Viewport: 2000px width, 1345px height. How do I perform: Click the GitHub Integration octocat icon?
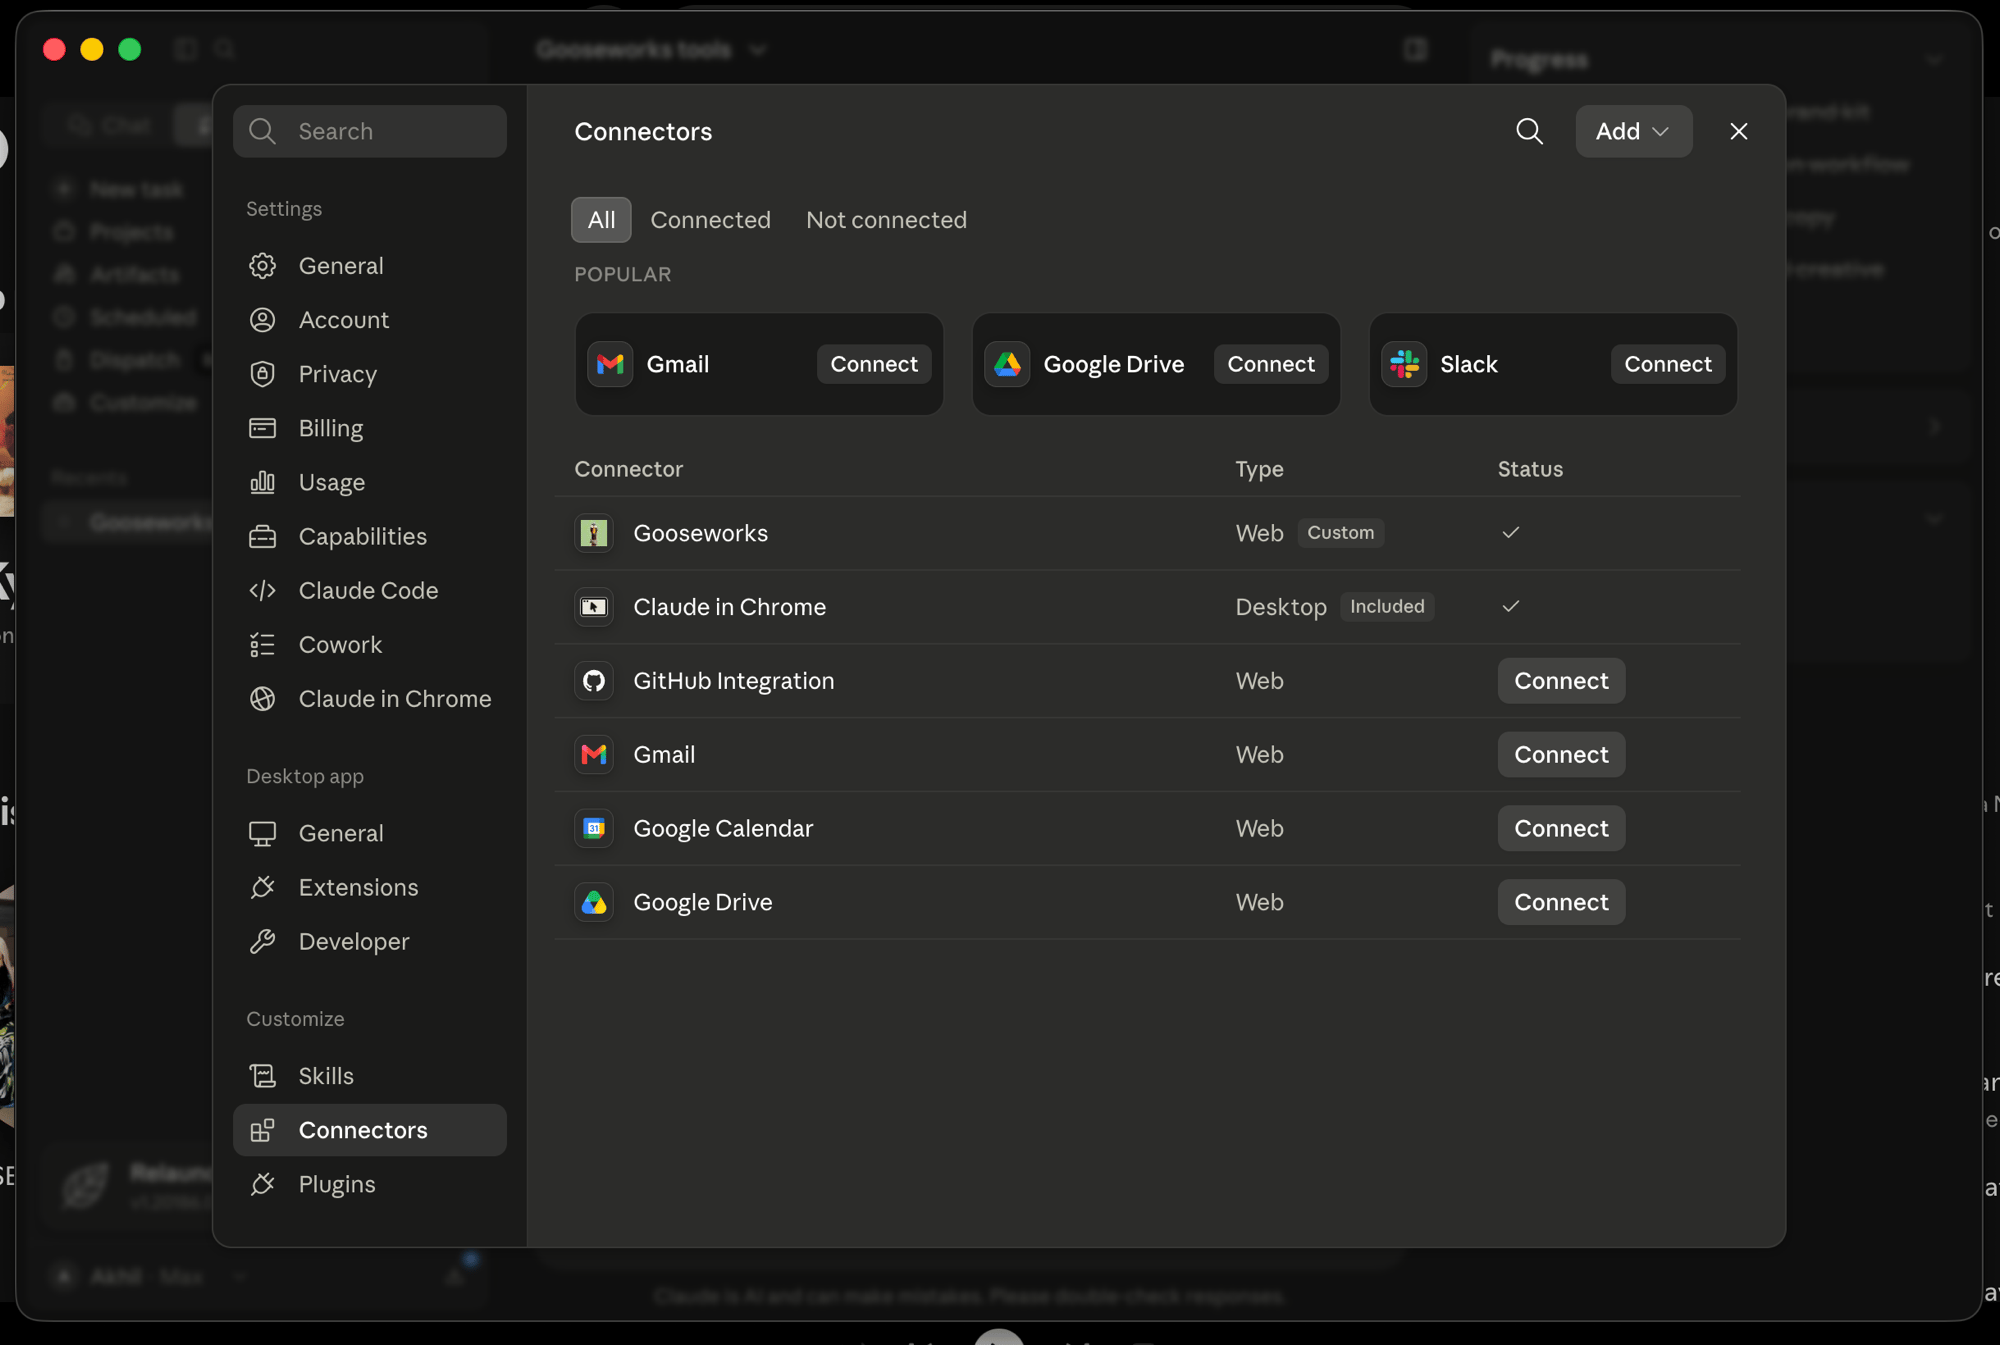tap(594, 681)
